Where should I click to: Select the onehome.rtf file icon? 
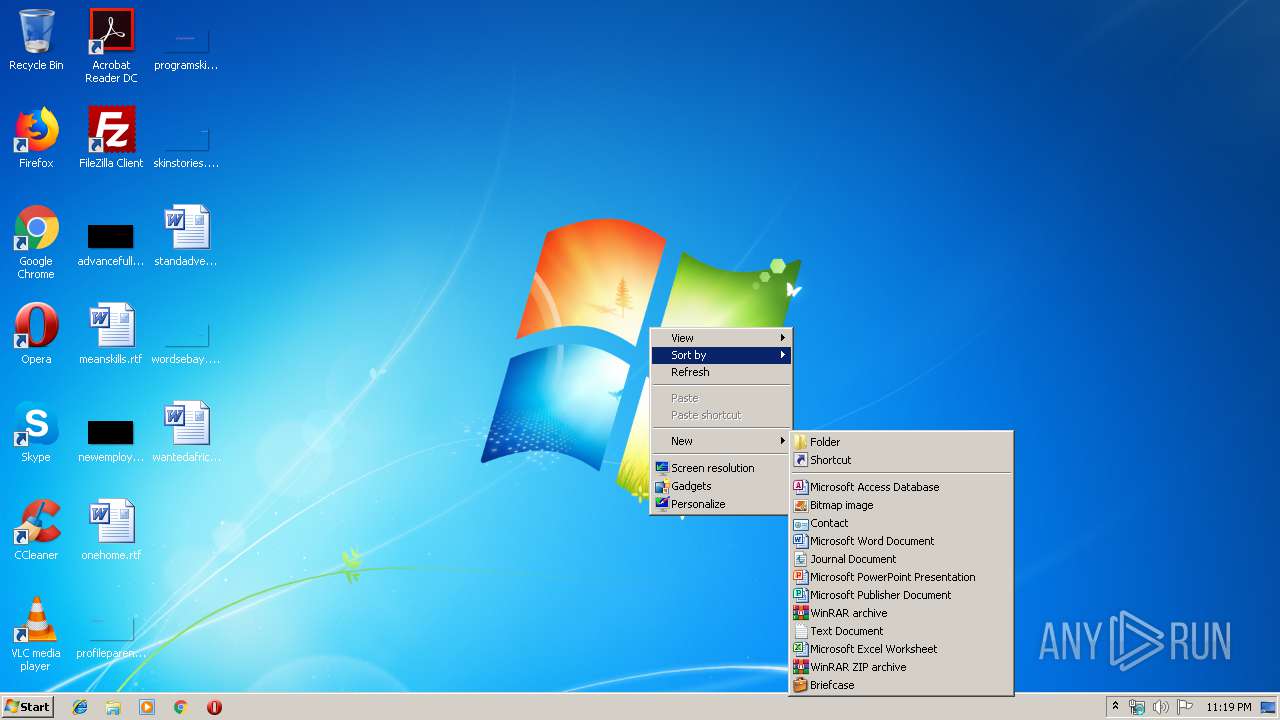(x=111, y=530)
